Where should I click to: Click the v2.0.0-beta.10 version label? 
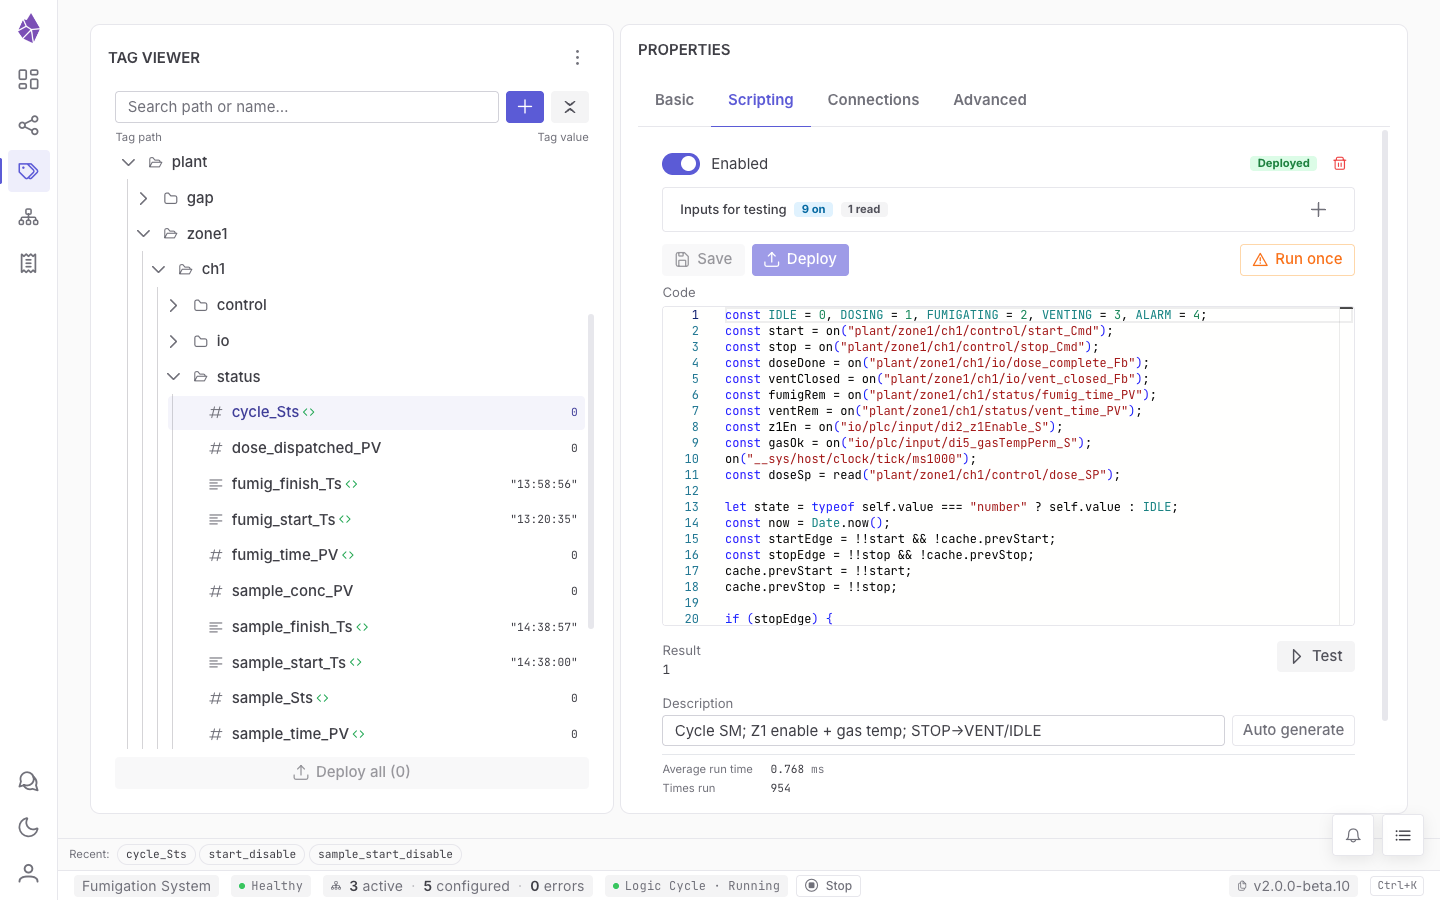click(1294, 886)
